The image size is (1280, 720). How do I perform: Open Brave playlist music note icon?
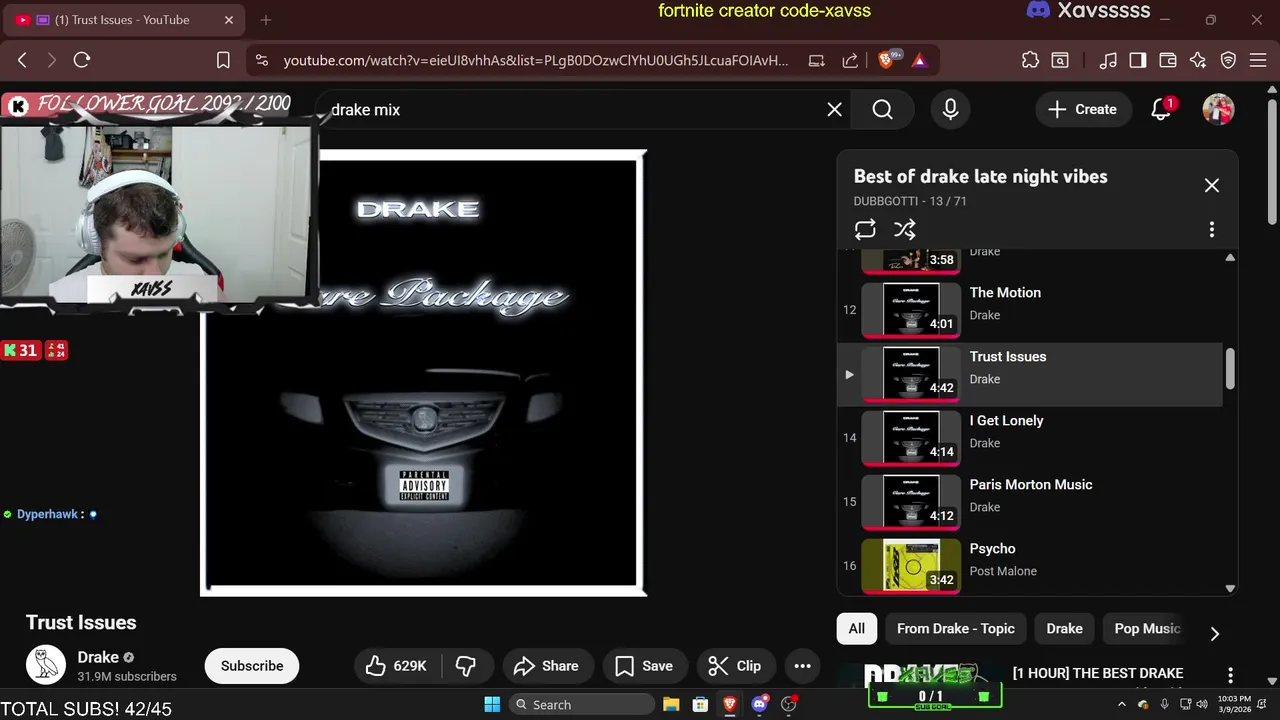point(1108,60)
